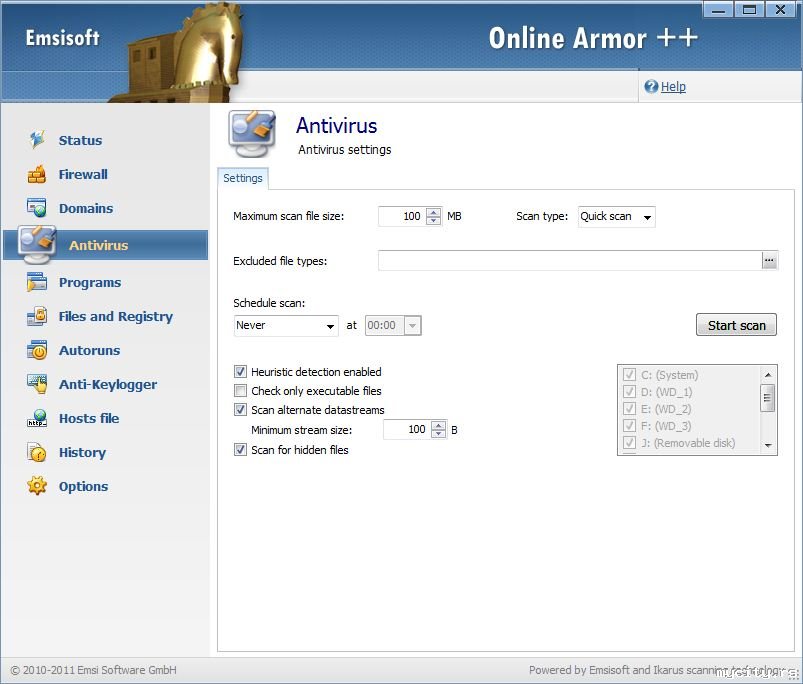This screenshot has height=684, width=803.
Task: Toggle Scan for hidden files checkbox
Action: (240, 450)
